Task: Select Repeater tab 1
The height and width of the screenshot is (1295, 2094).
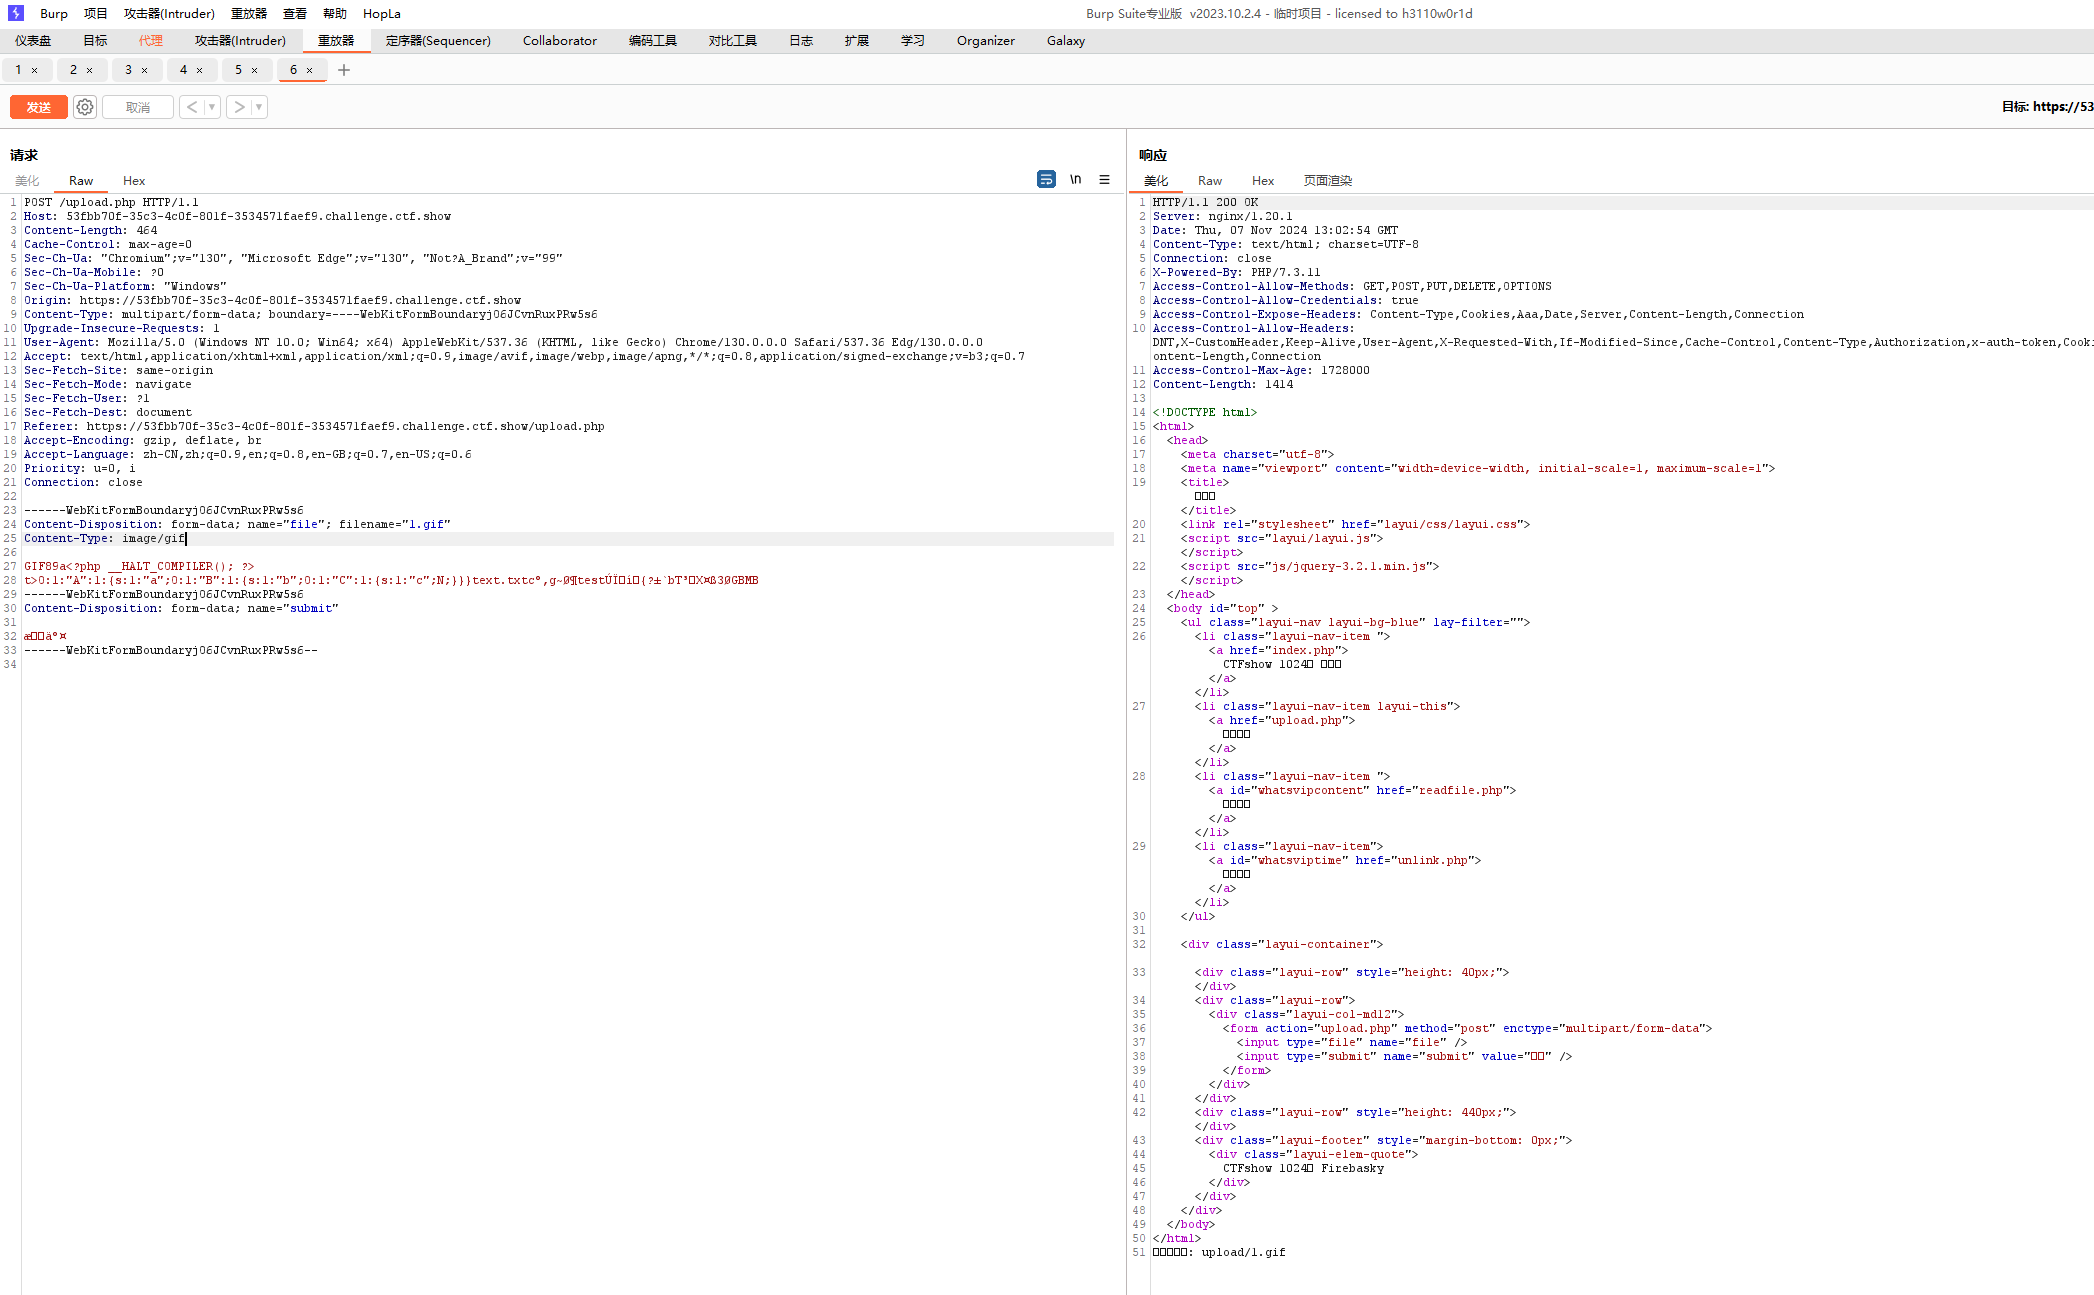Action: click(x=18, y=70)
